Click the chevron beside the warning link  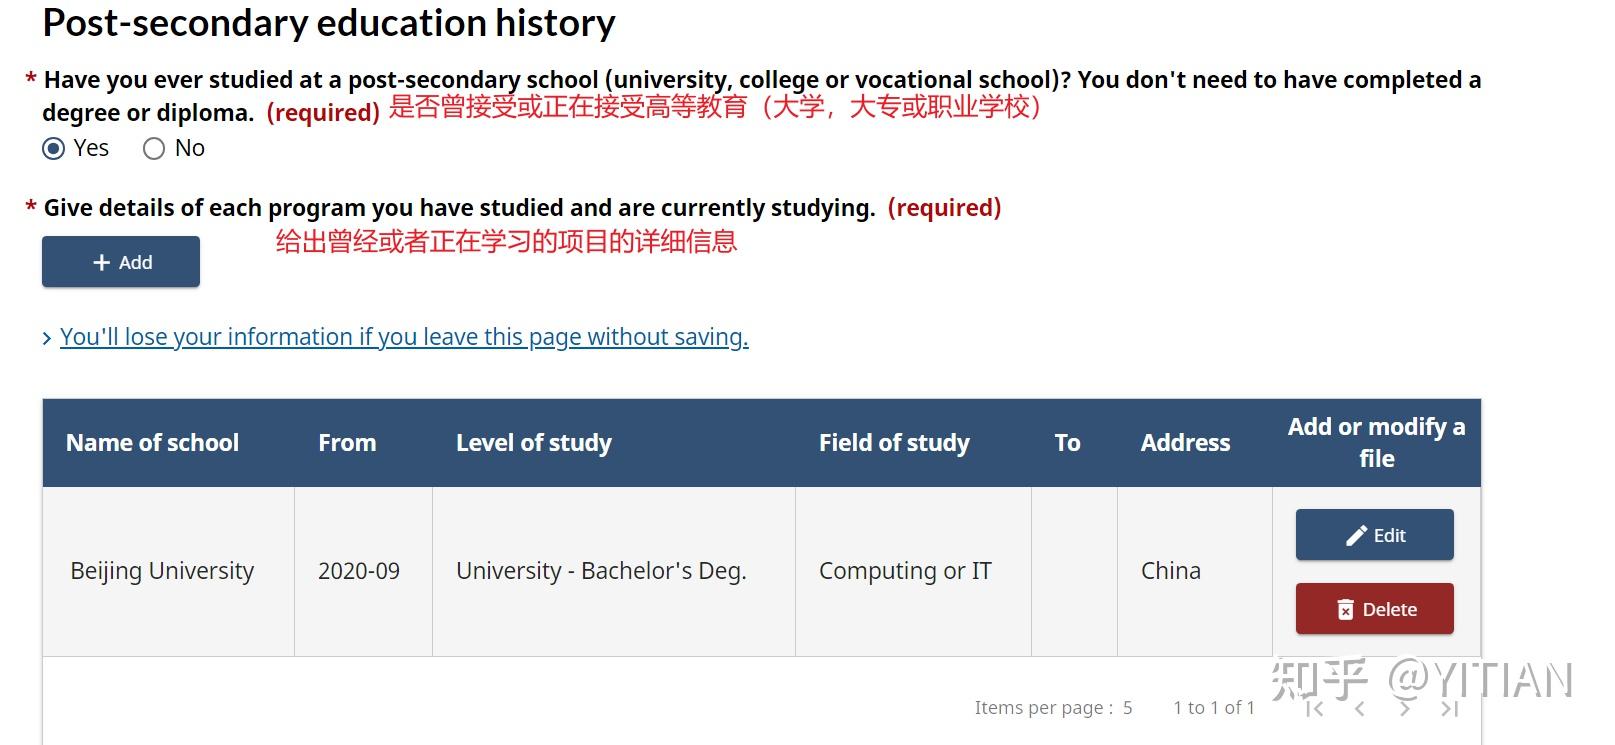[x=47, y=339]
